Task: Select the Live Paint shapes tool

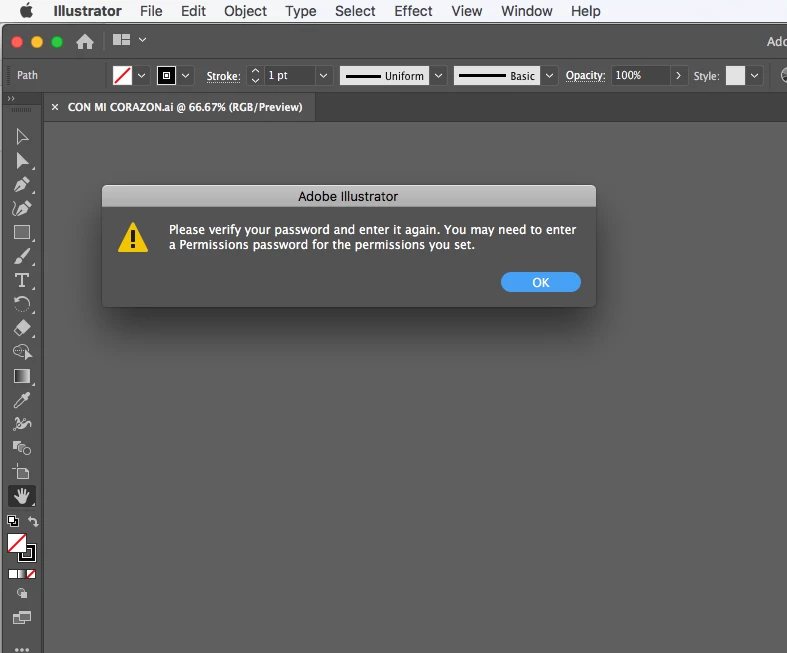Action: (22, 448)
